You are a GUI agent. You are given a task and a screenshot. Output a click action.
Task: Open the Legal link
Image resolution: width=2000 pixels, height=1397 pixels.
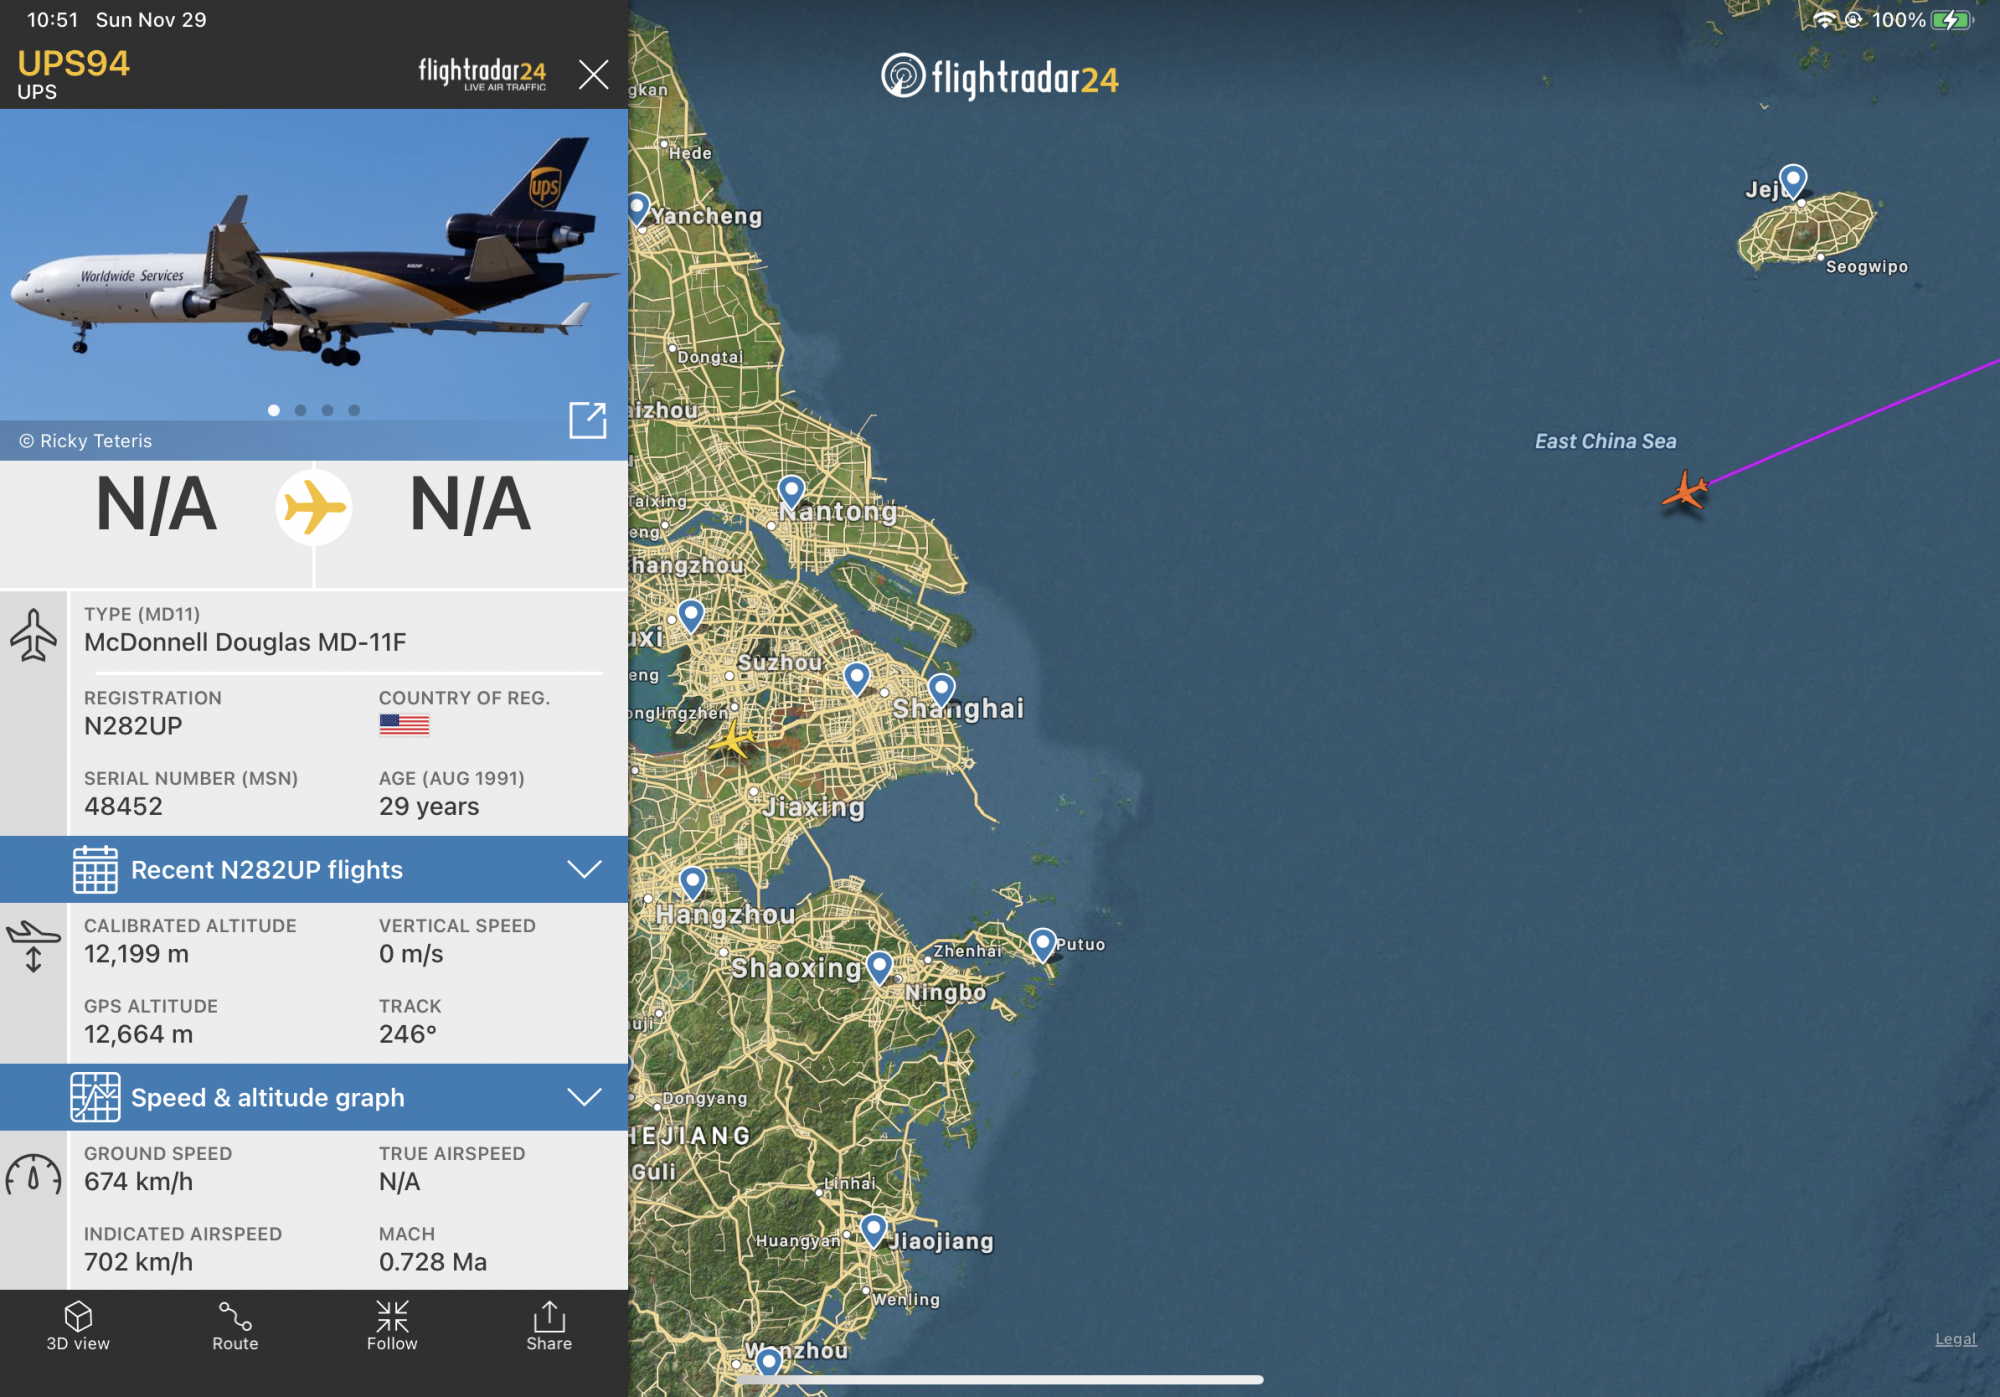[1955, 1339]
